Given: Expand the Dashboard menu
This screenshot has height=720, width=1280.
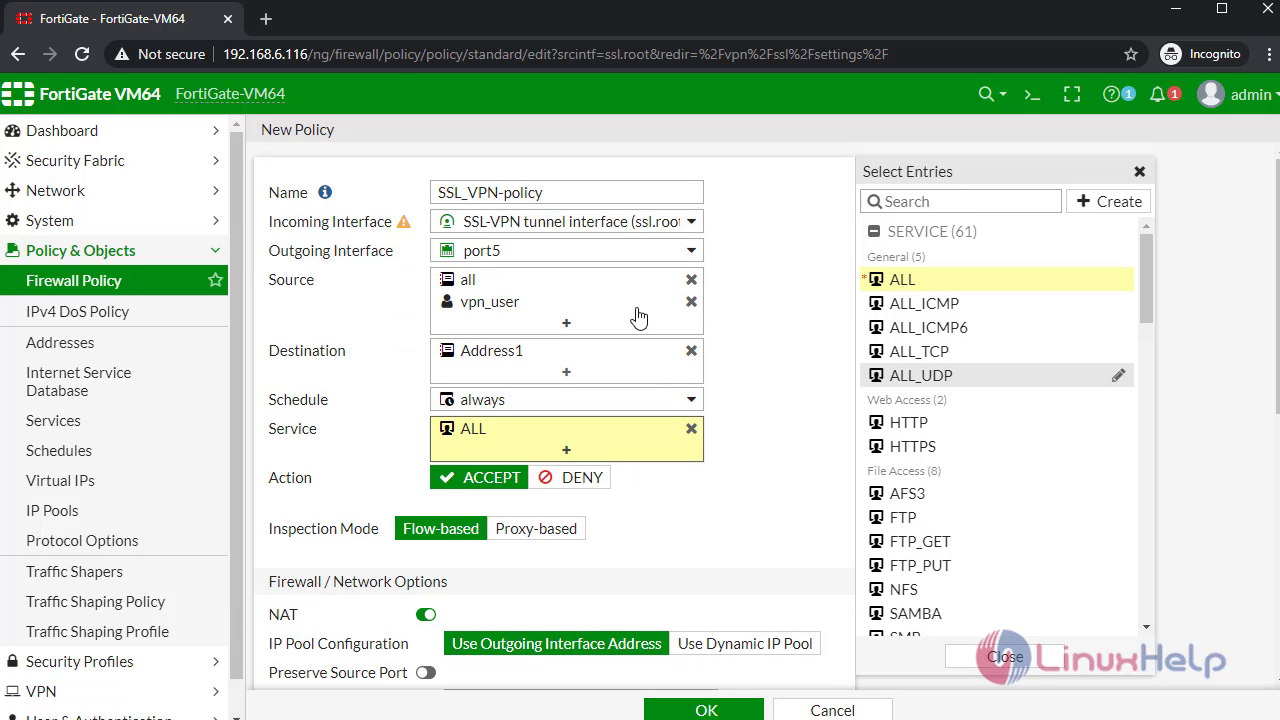Looking at the screenshot, I should tap(114, 131).
